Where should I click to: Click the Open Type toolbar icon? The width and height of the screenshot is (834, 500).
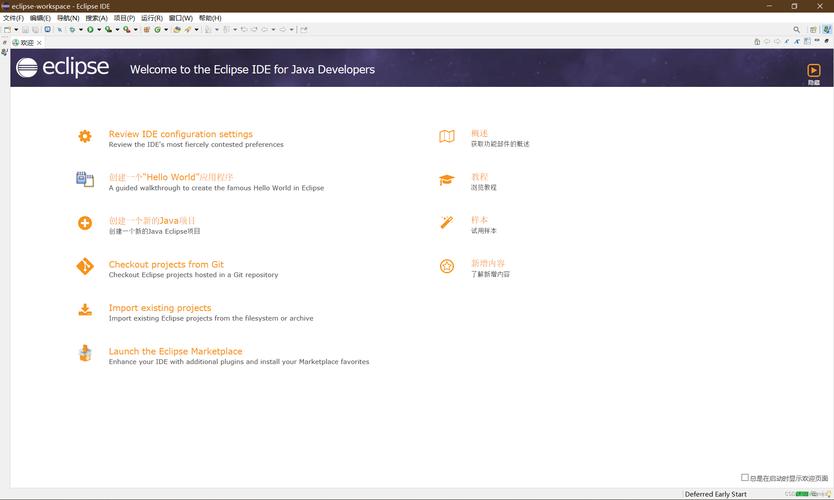[177, 30]
